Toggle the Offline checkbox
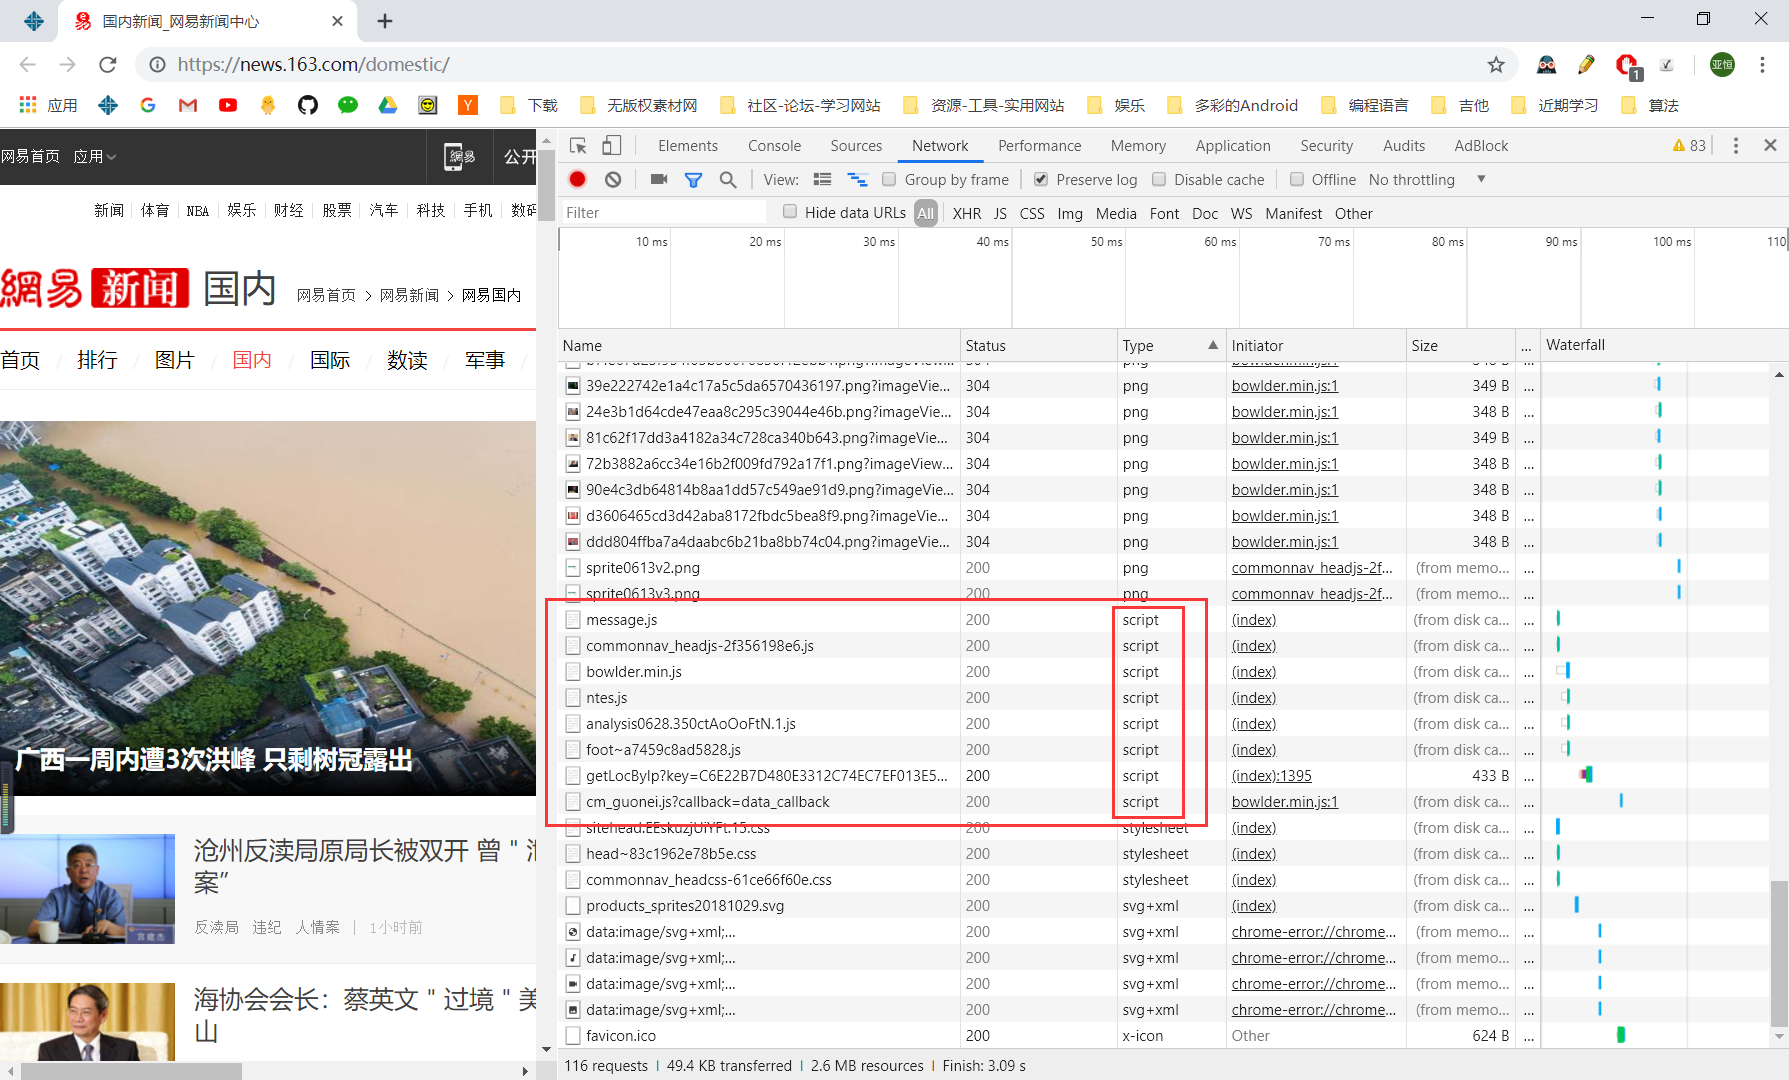This screenshot has height=1080, width=1789. pyautogui.click(x=1297, y=180)
